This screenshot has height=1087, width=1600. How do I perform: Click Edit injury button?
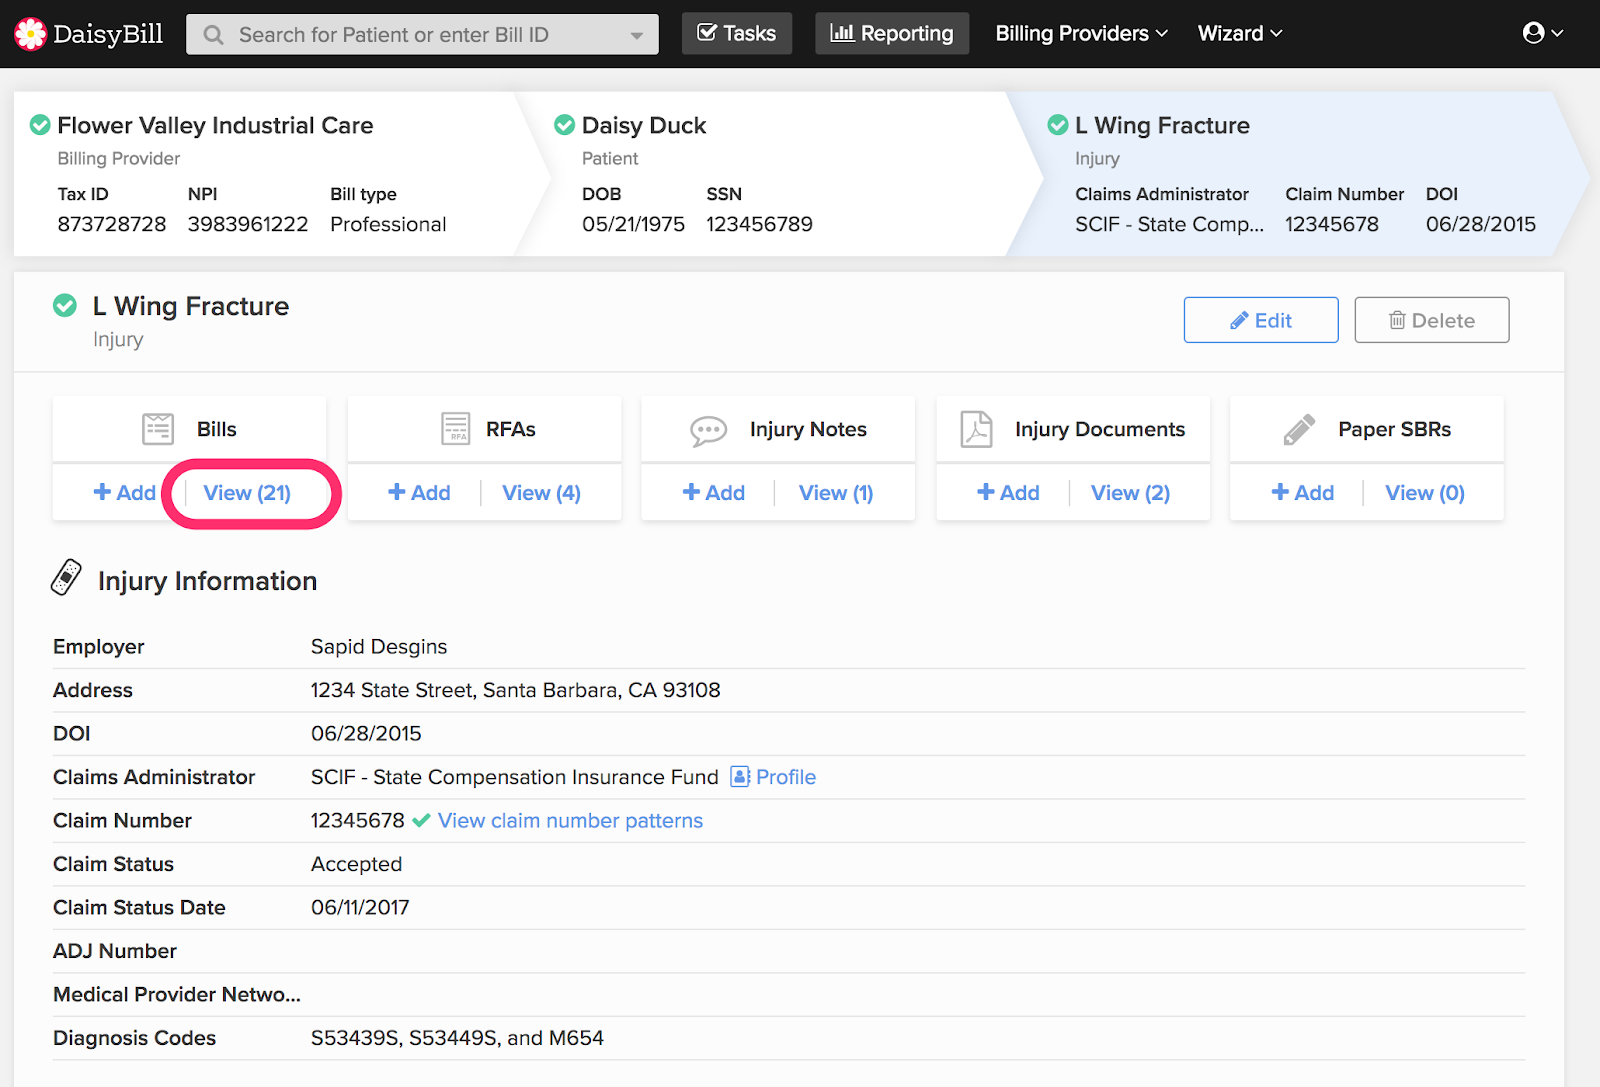click(x=1261, y=320)
